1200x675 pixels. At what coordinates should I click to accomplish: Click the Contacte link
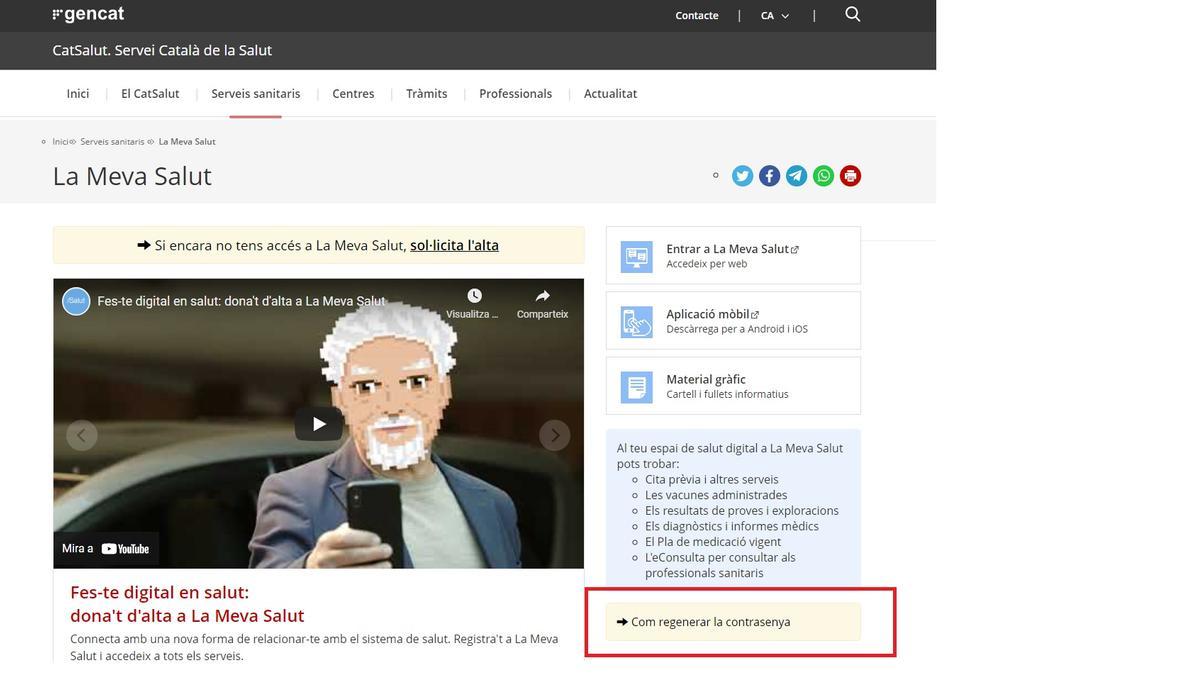click(x=696, y=15)
